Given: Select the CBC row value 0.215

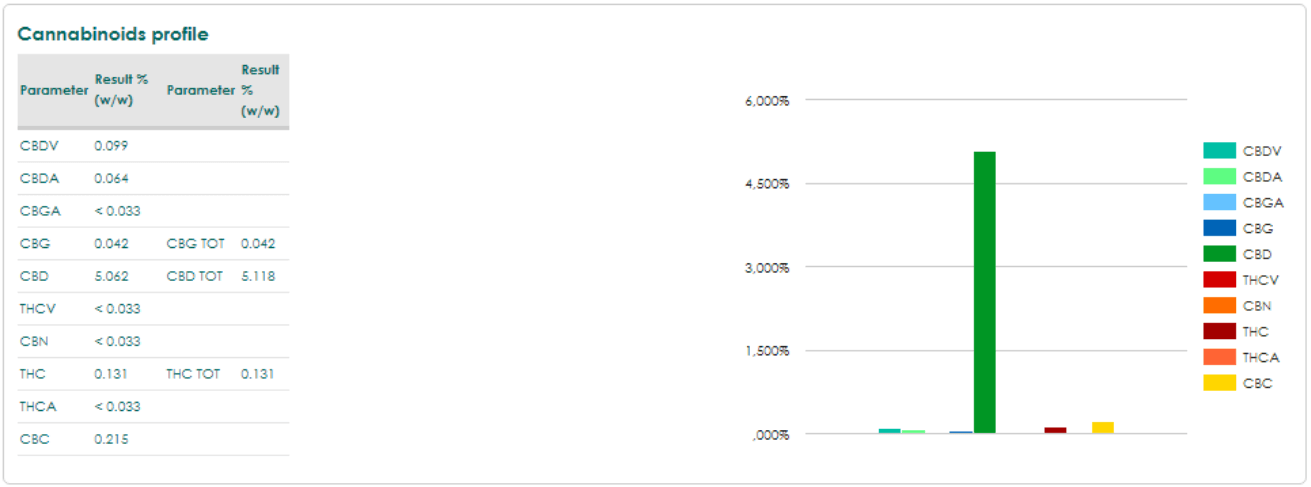Looking at the screenshot, I should 111,439.
